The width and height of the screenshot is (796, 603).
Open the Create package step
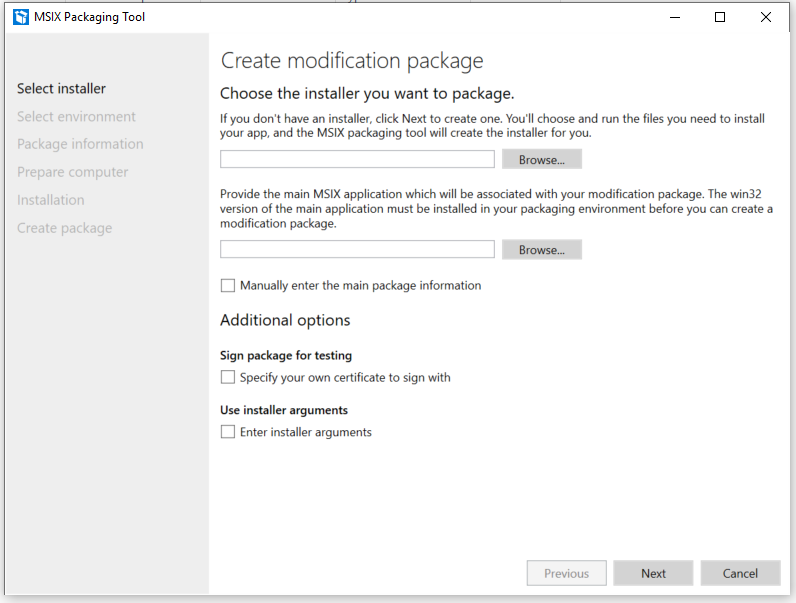(x=64, y=228)
